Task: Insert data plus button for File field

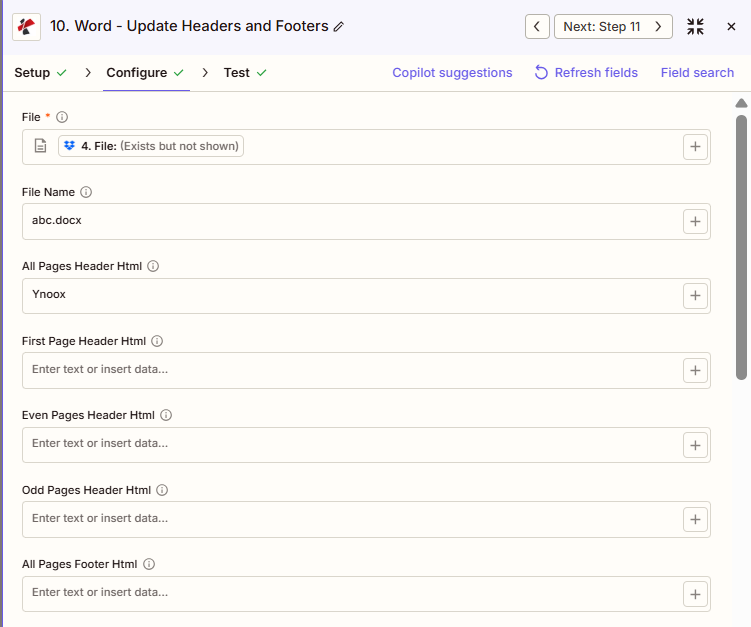Action: 695,147
